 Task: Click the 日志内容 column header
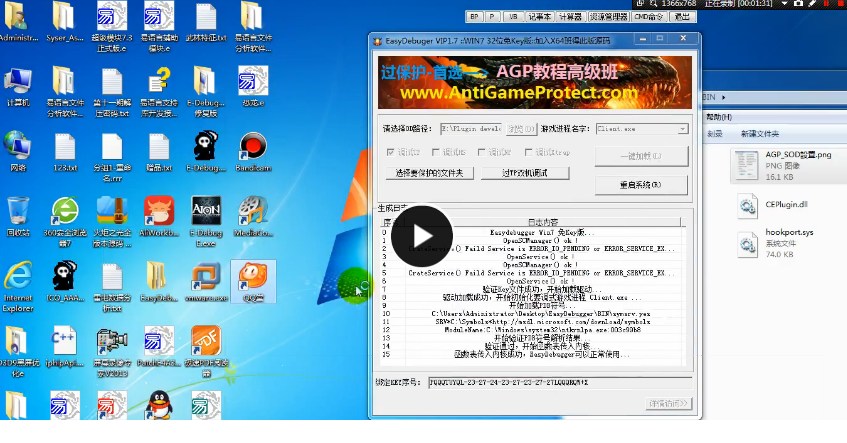pos(543,222)
